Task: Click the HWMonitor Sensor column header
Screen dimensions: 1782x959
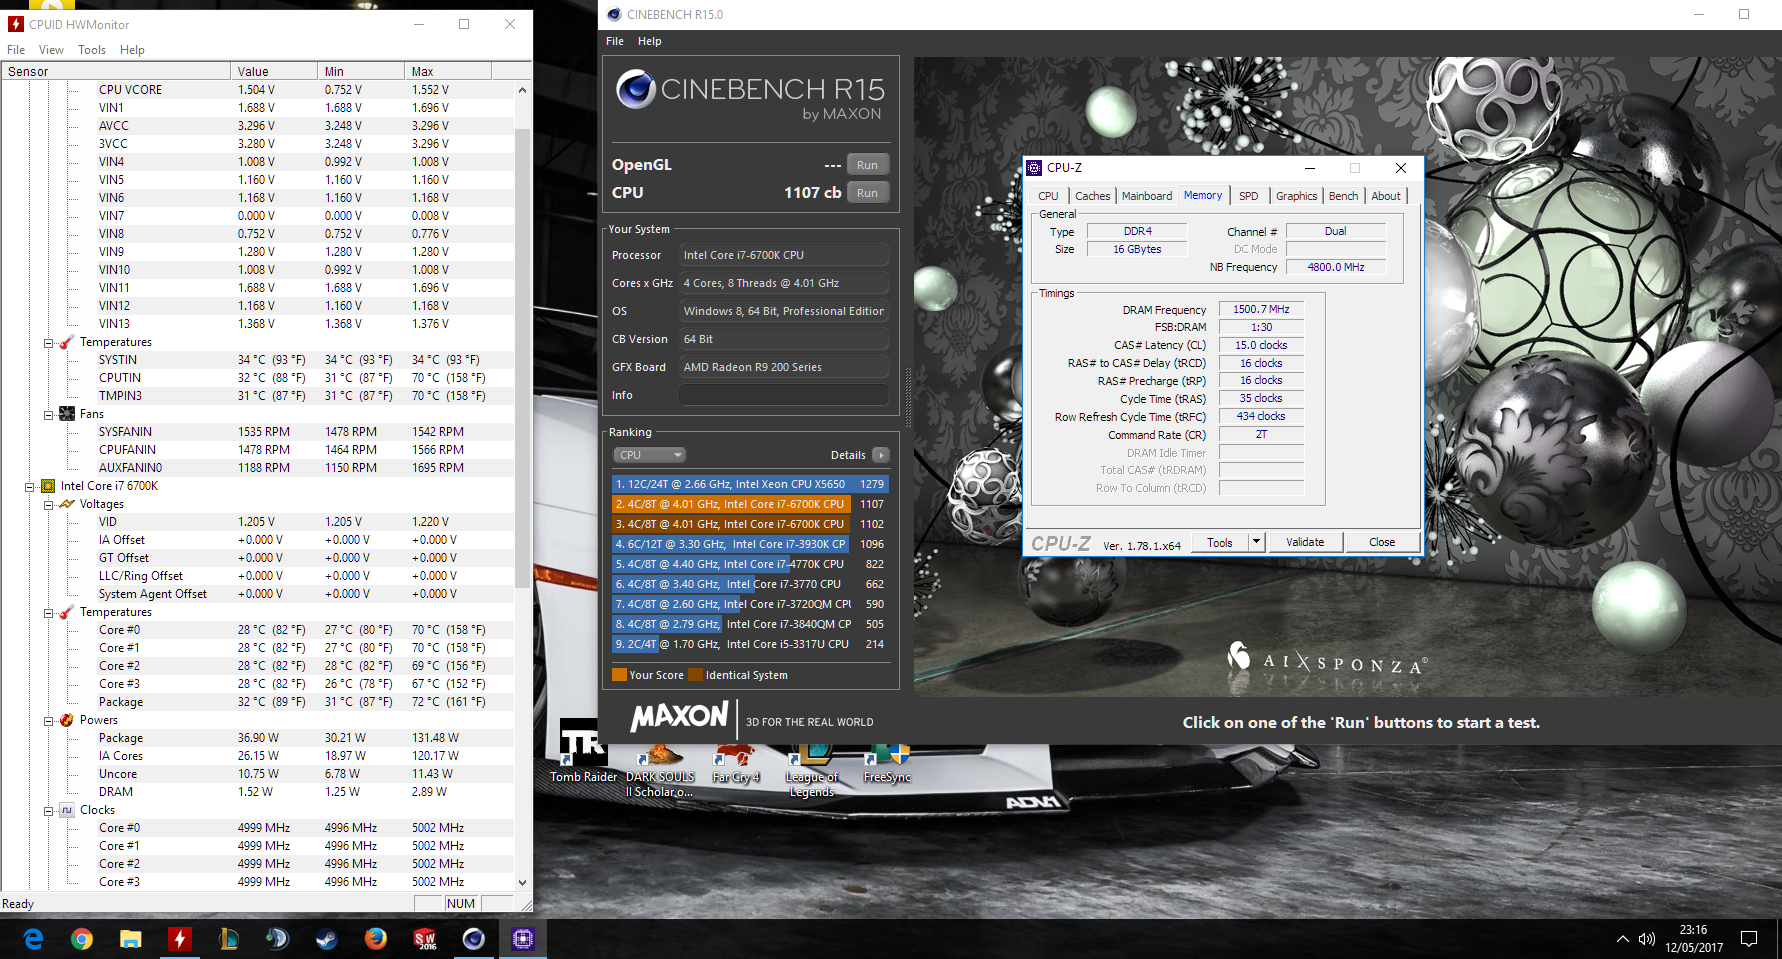Action: [x=116, y=71]
